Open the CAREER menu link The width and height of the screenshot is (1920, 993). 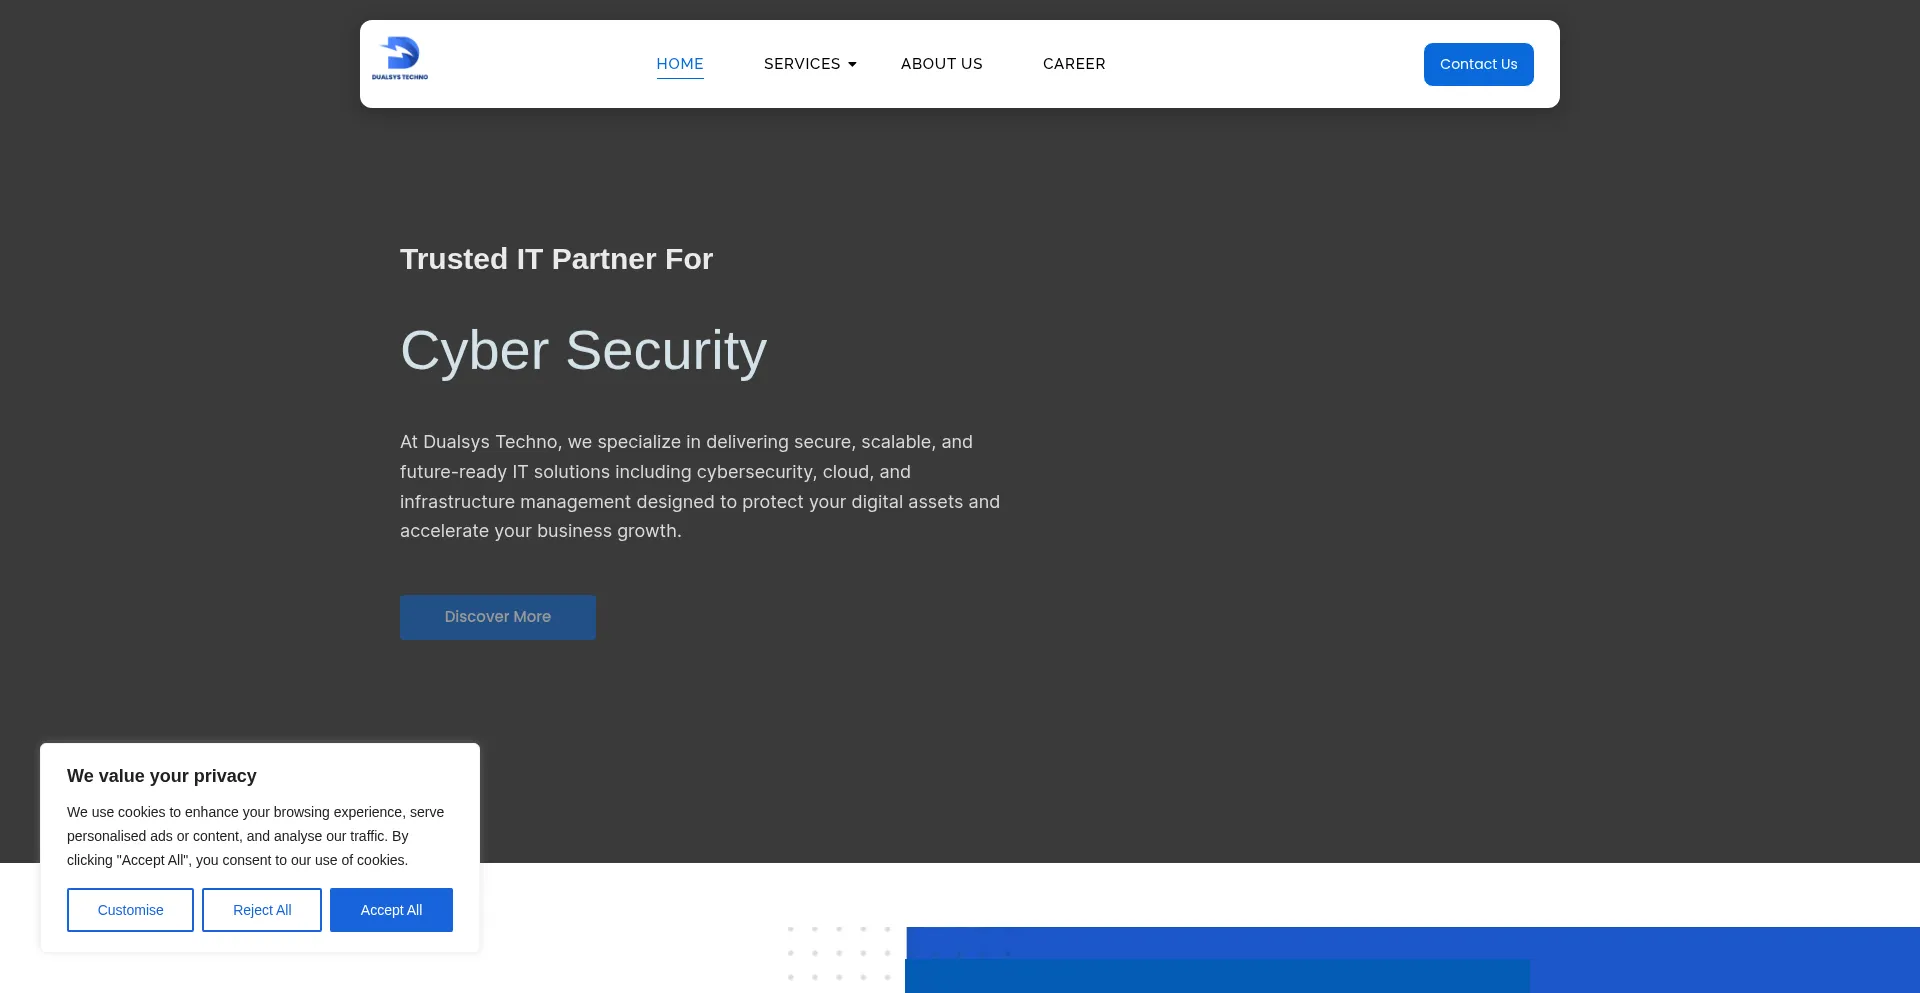1074,64
